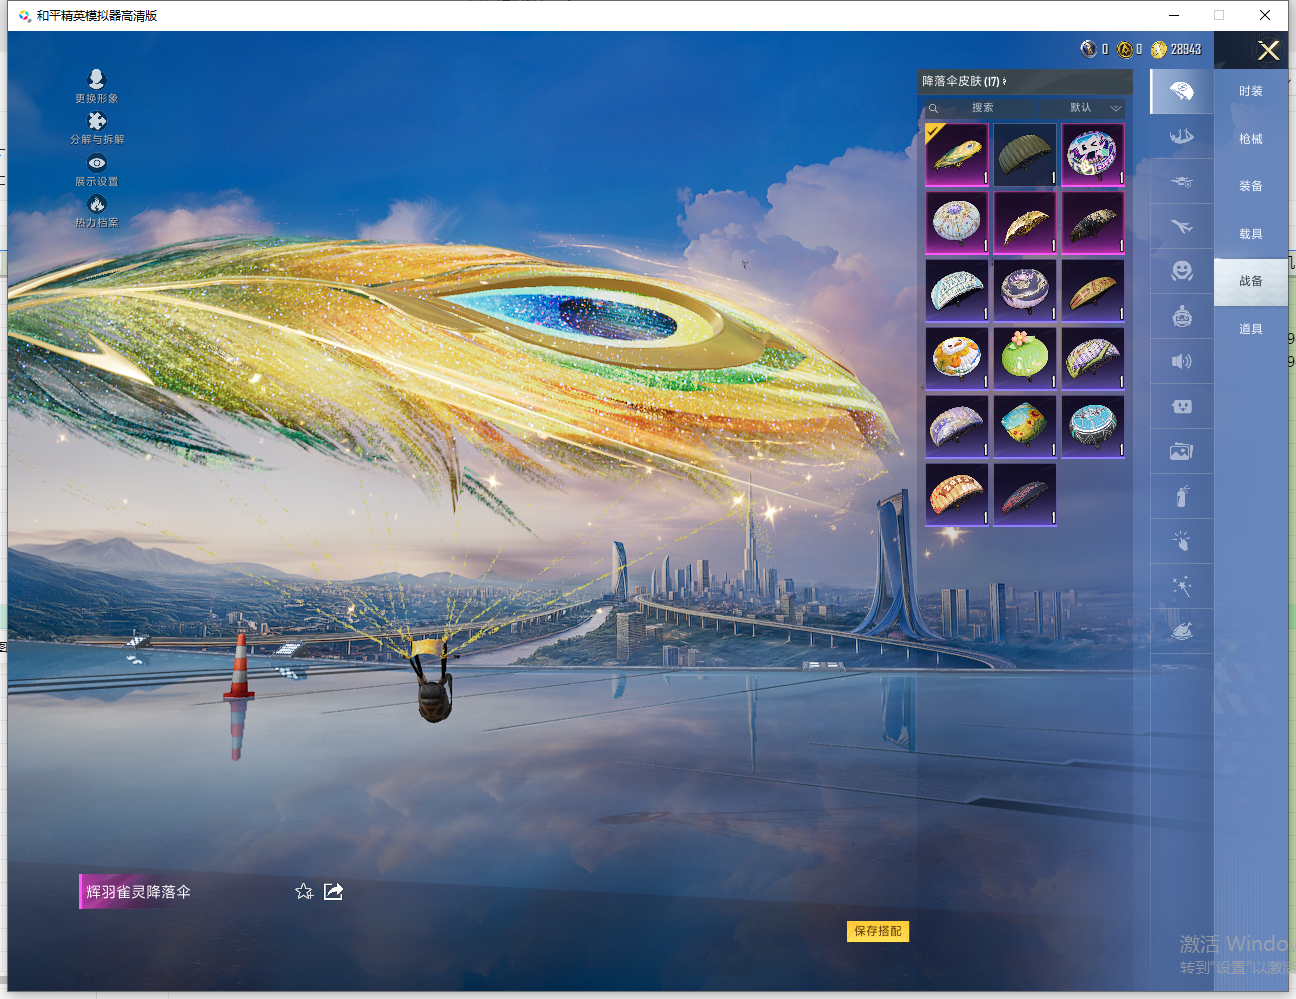
Task: Switch to the 装备 tab
Action: pos(1251,186)
